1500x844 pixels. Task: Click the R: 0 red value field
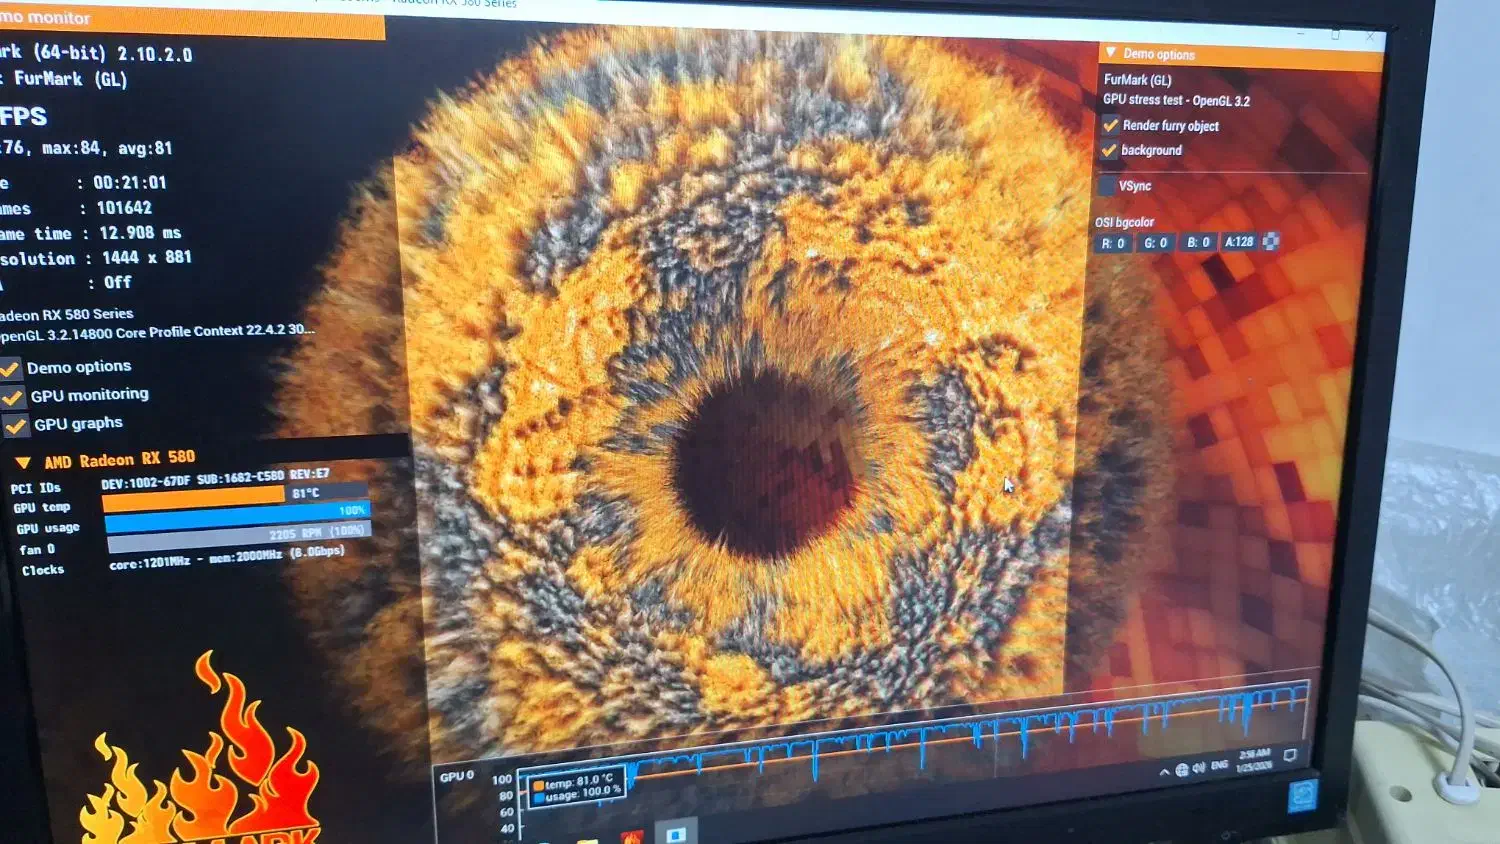(x=1113, y=243)
